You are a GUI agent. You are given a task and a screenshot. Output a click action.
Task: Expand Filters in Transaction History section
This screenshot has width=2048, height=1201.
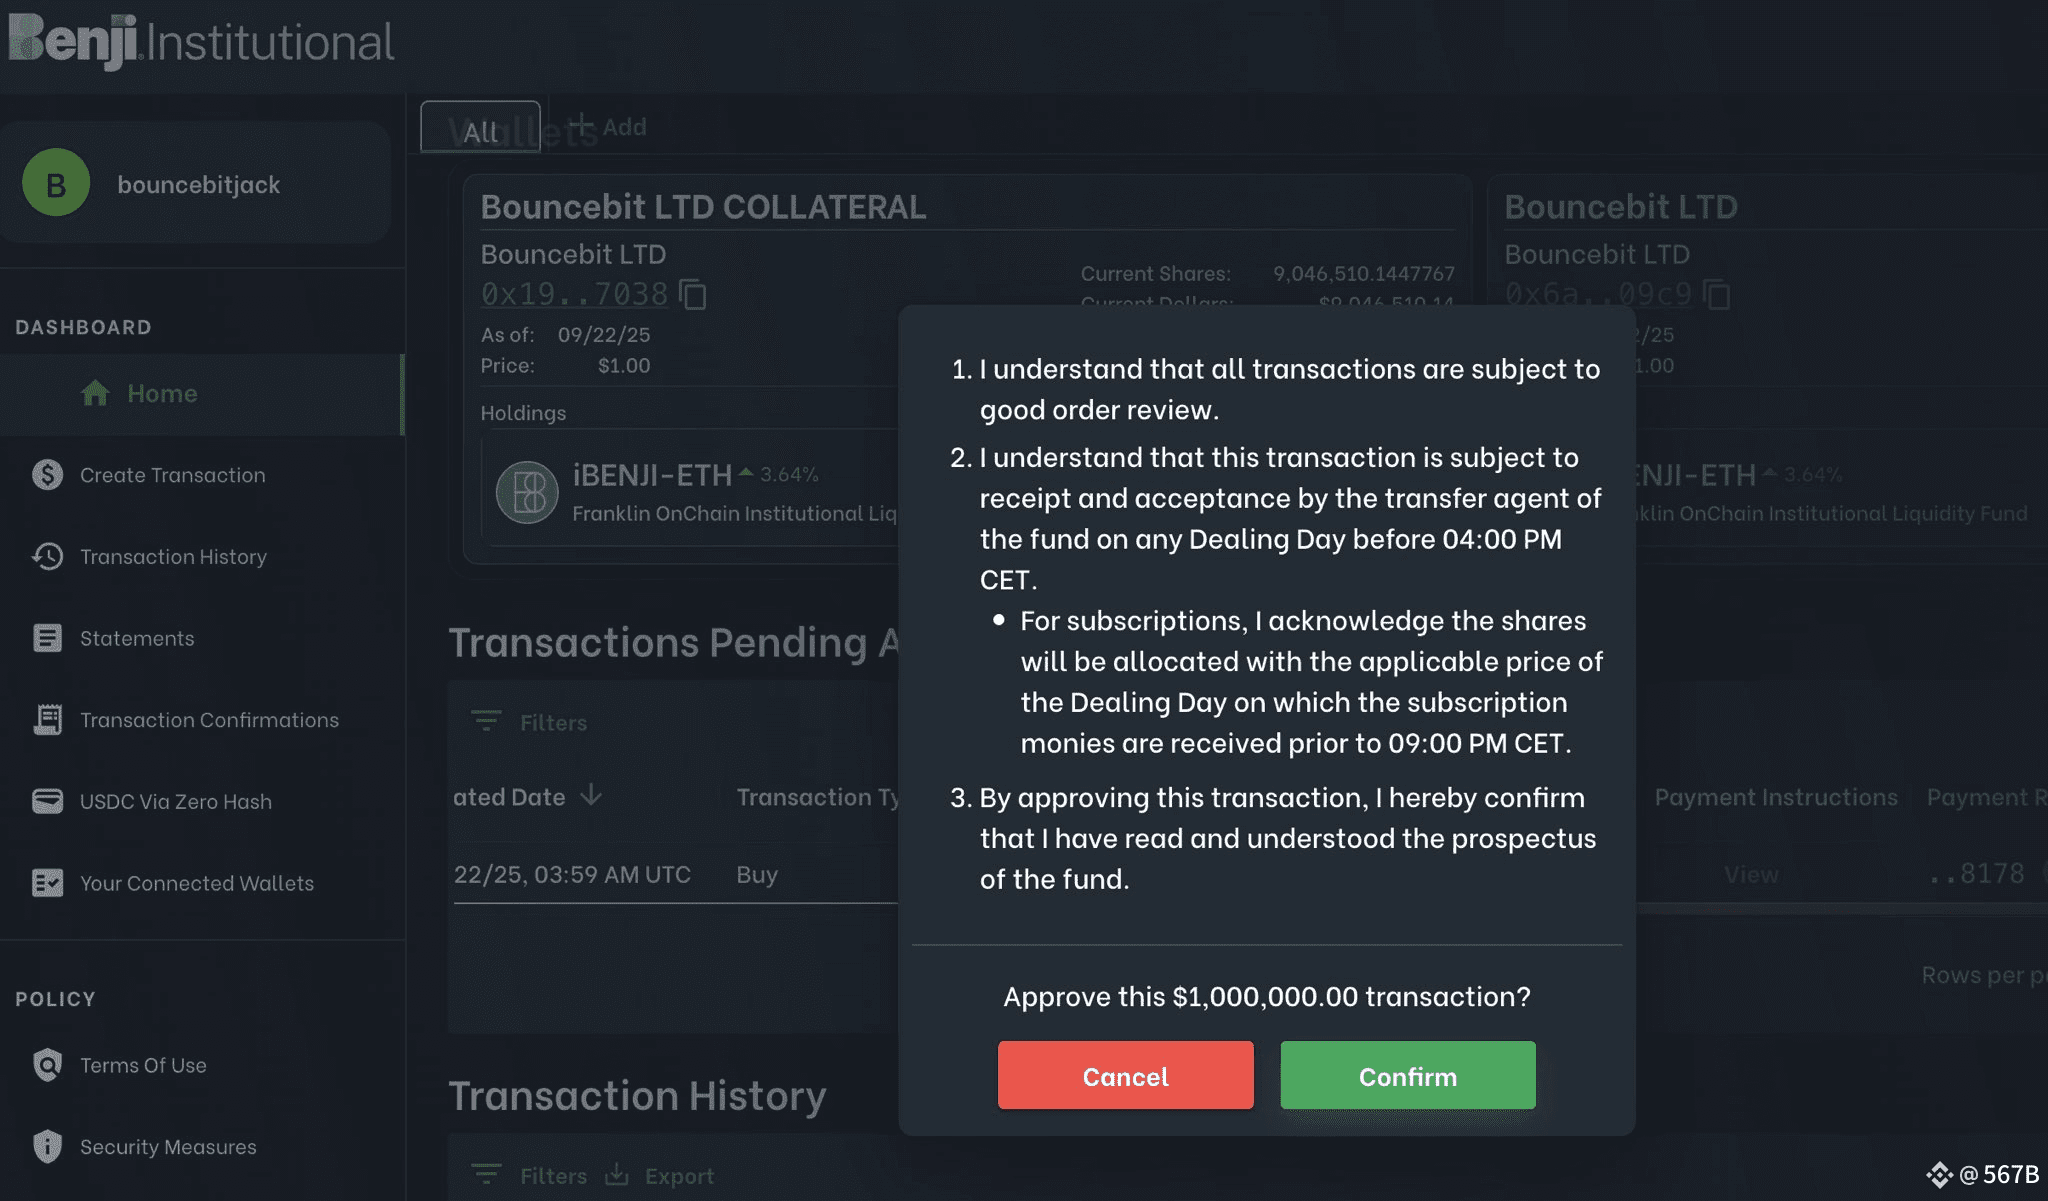529,1175
